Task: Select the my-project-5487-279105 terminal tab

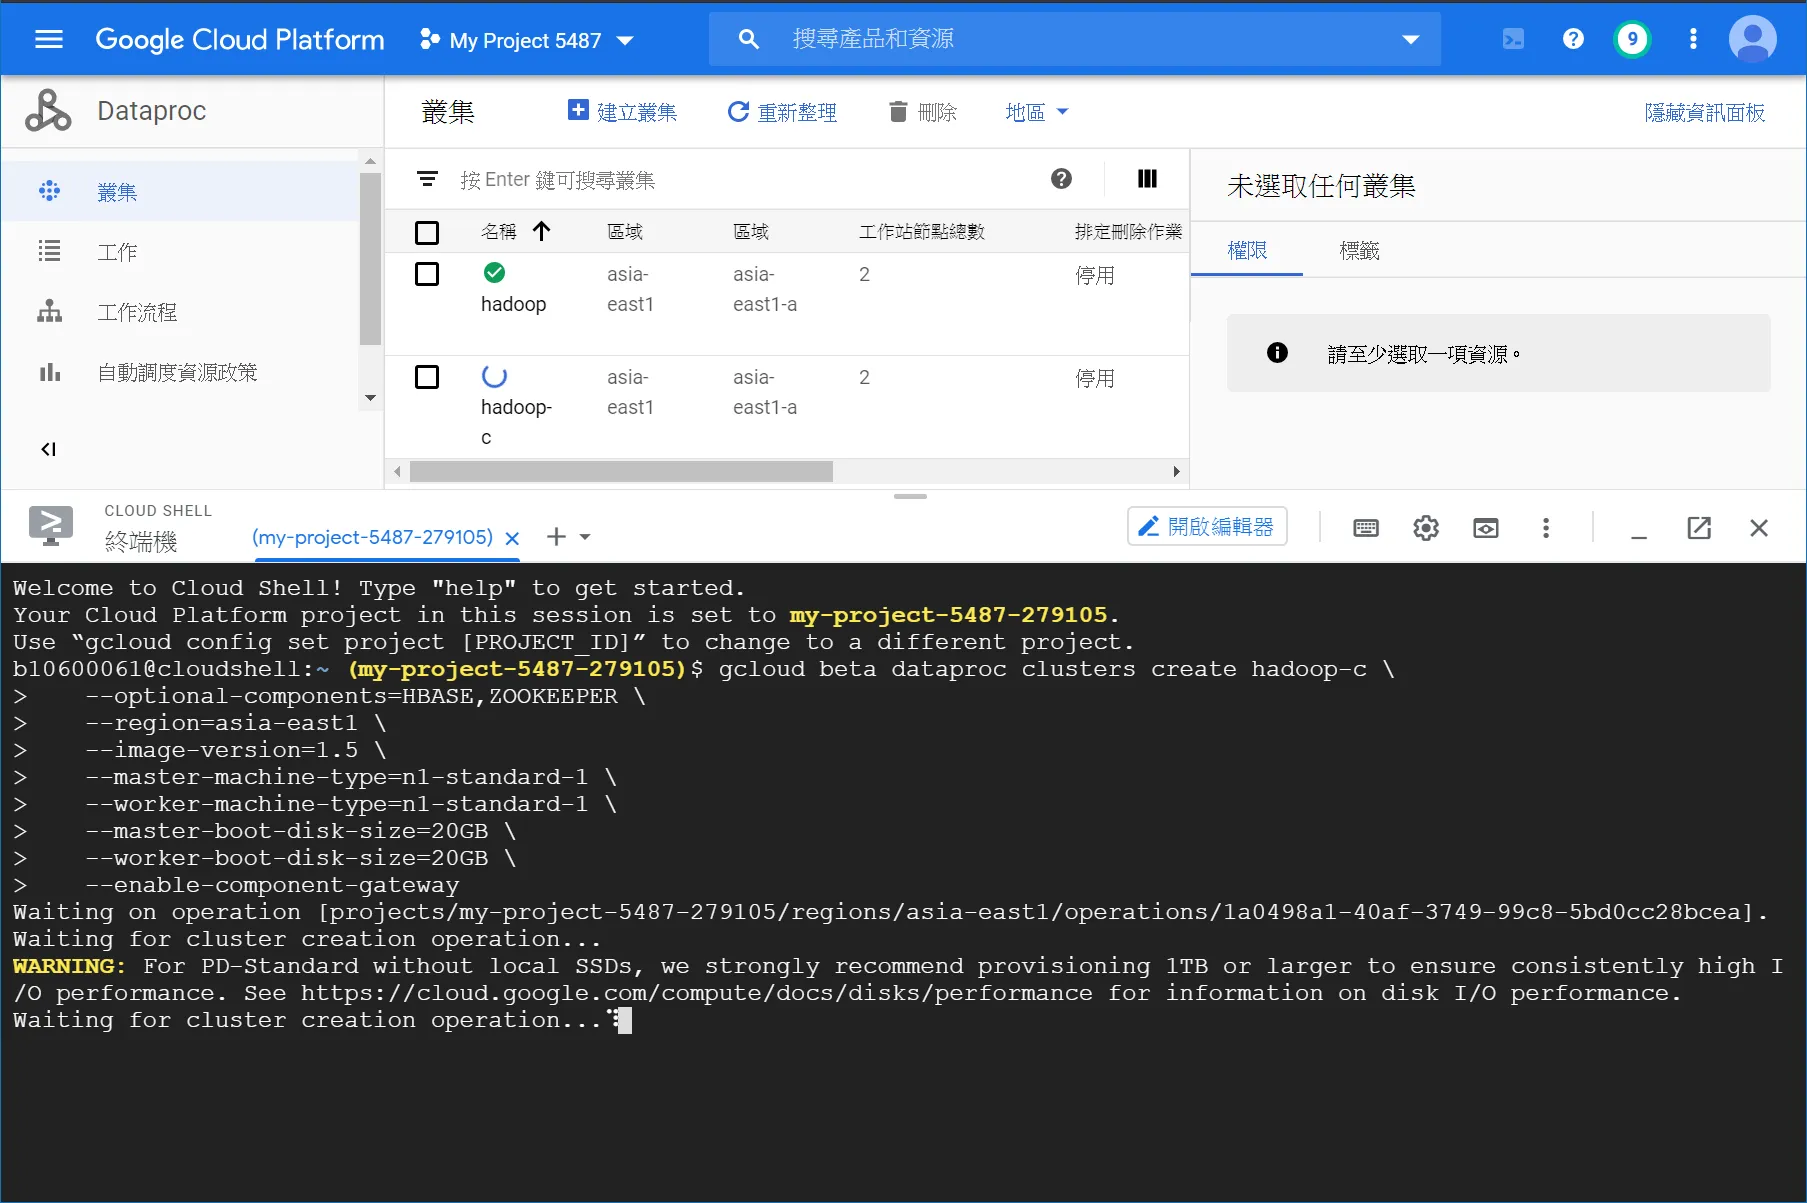Action: (372, 537)
